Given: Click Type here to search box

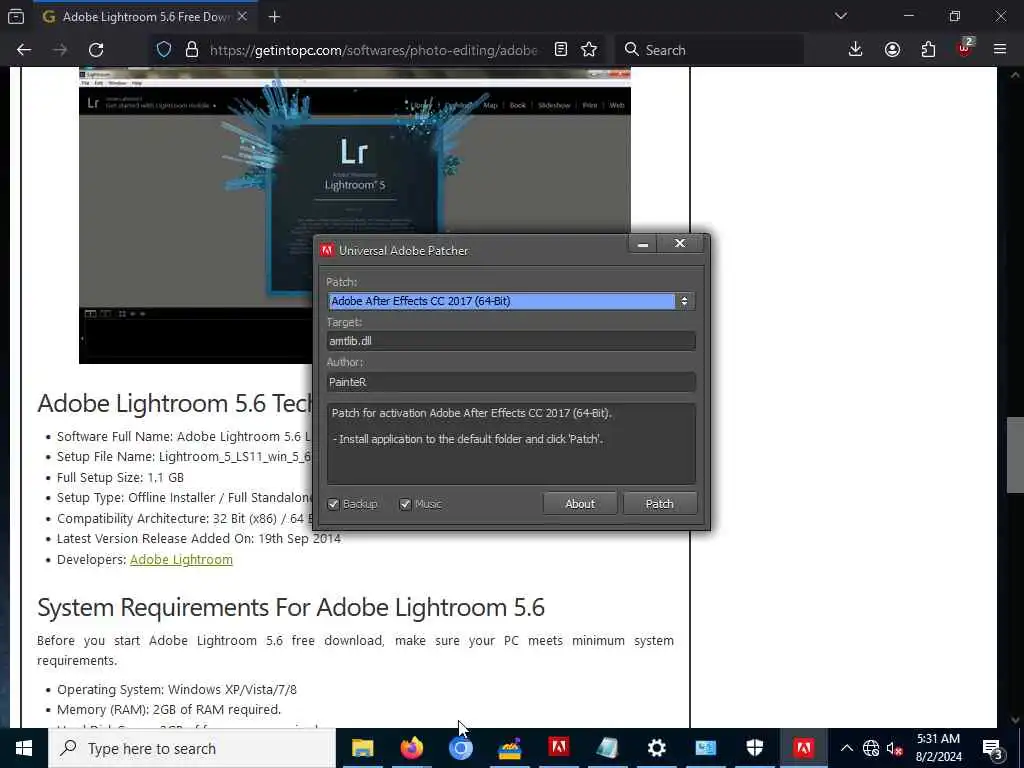Looking at the screenshot, I should [192, 748].
